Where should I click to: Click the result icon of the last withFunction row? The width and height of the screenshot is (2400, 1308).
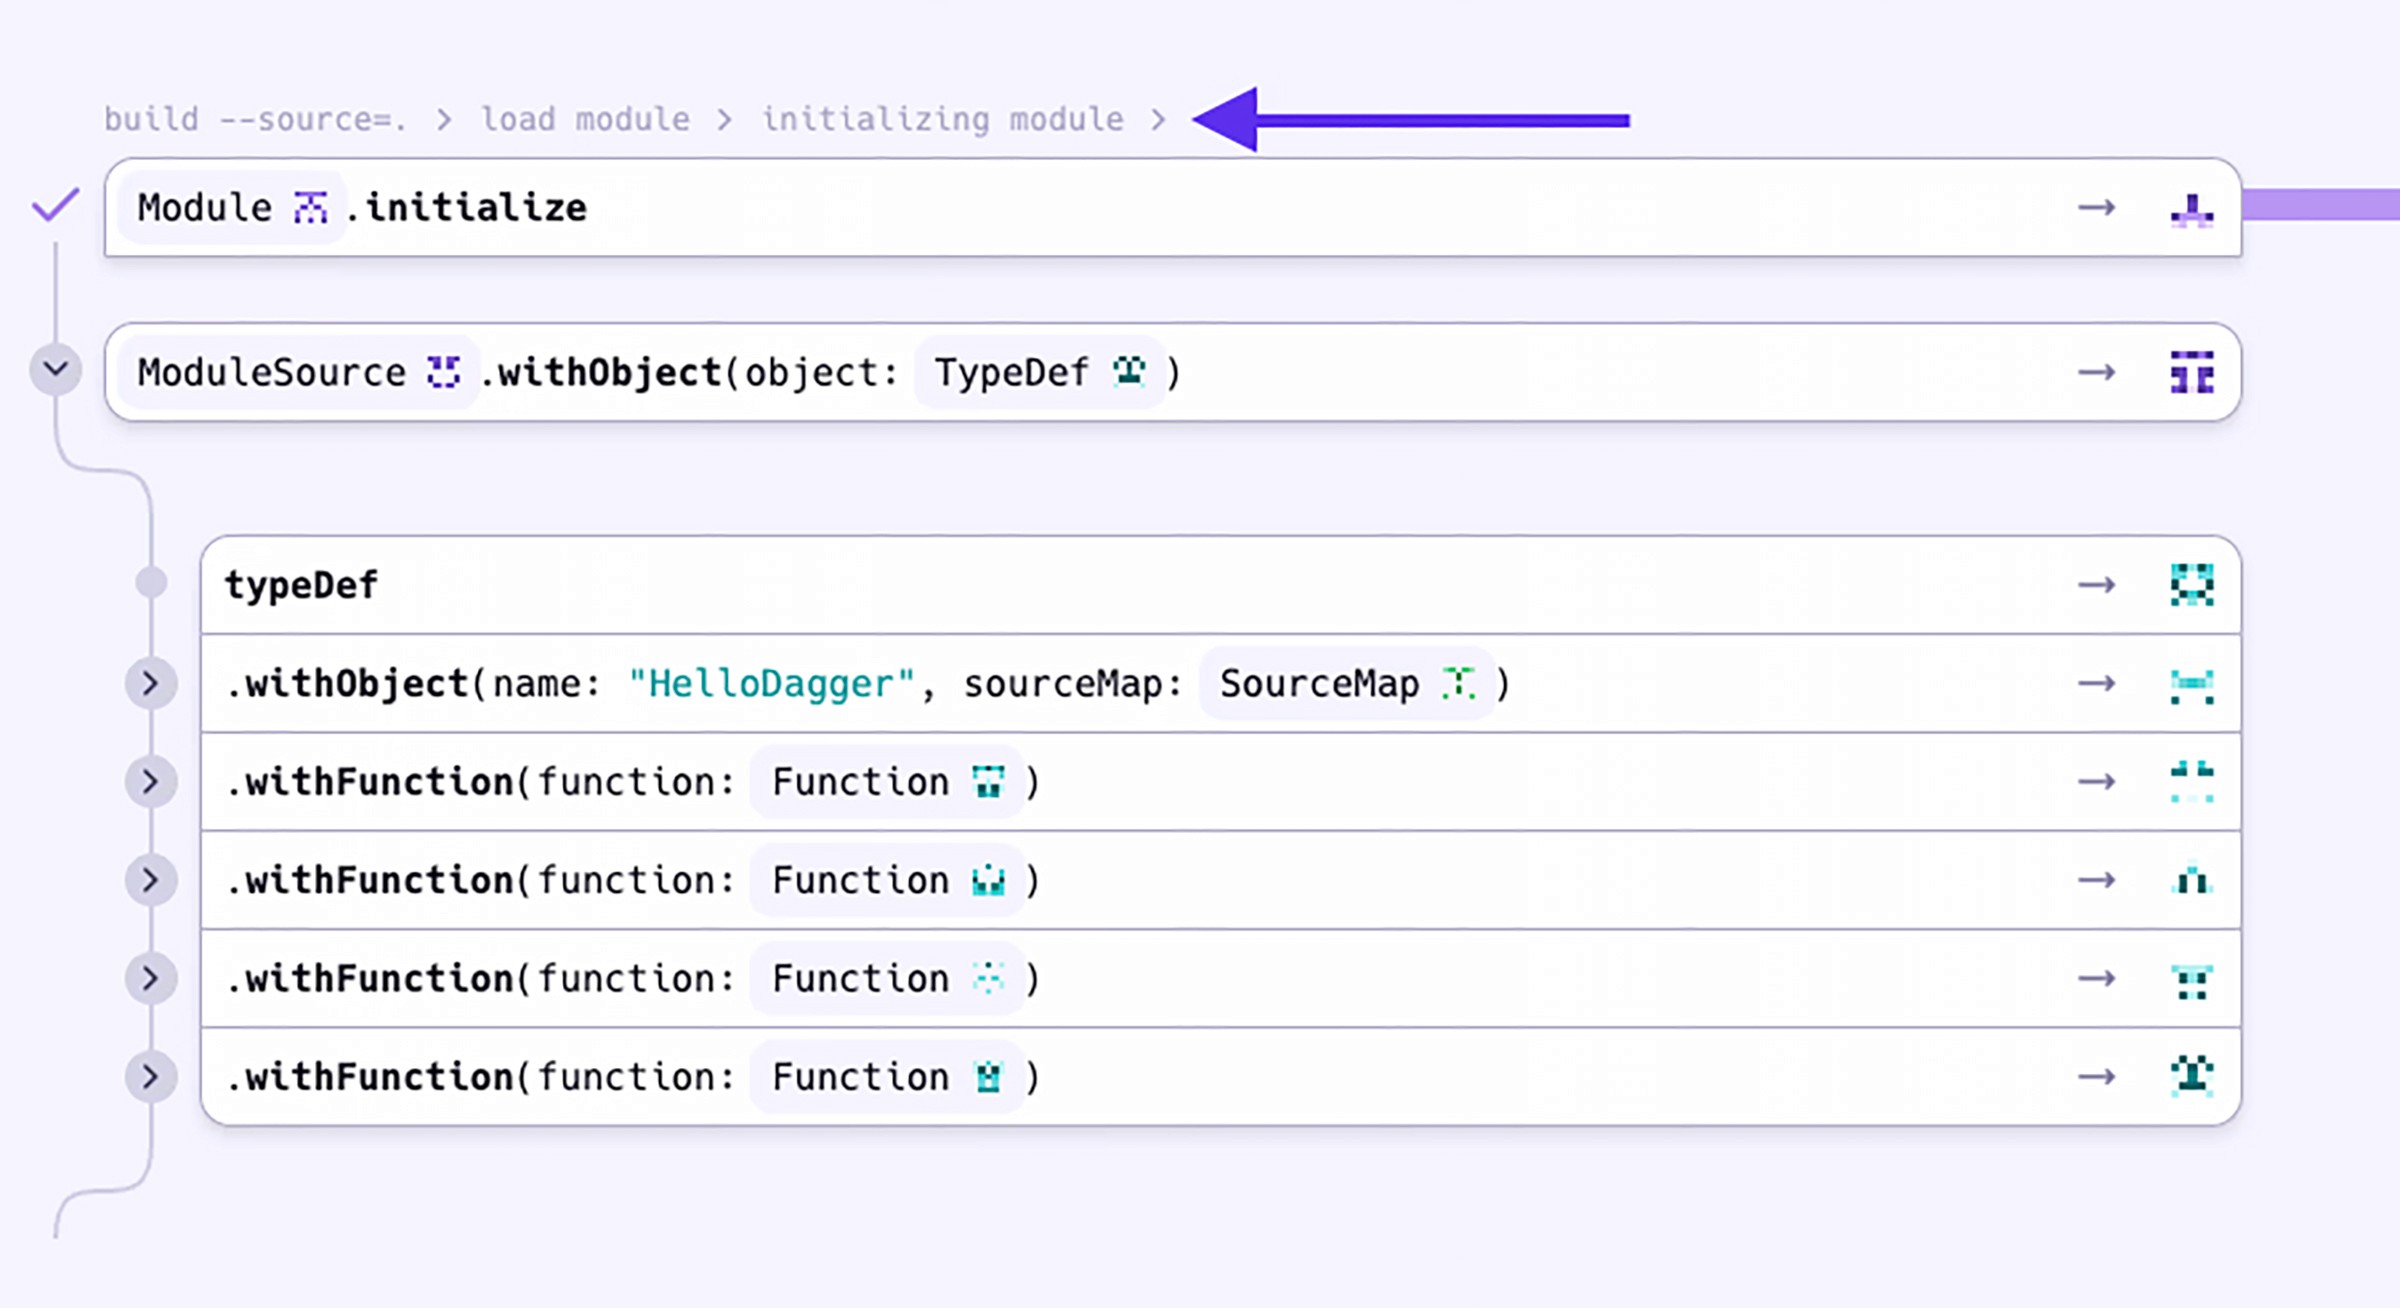click(2191, 1077)
